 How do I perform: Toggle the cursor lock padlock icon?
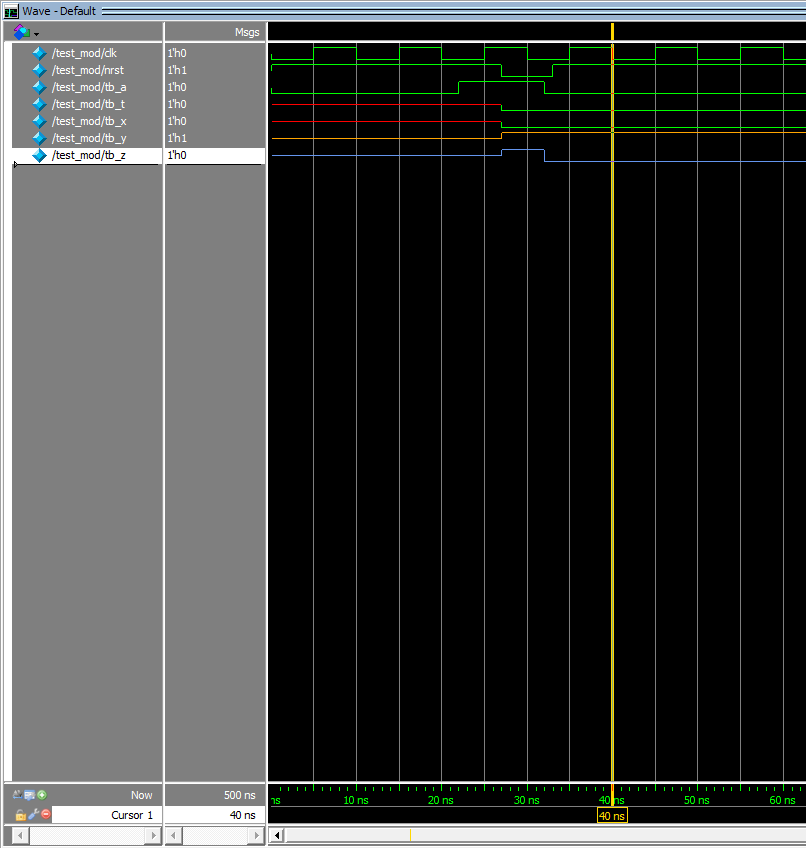point(21,814)
